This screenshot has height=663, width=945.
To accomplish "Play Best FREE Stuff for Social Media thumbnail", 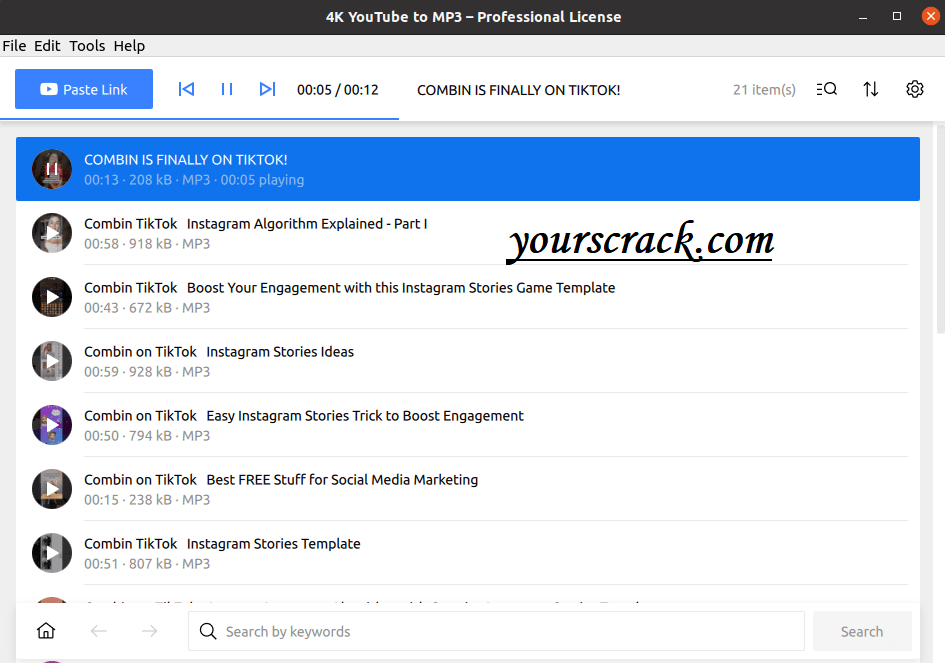I will (x=52, y=489).
